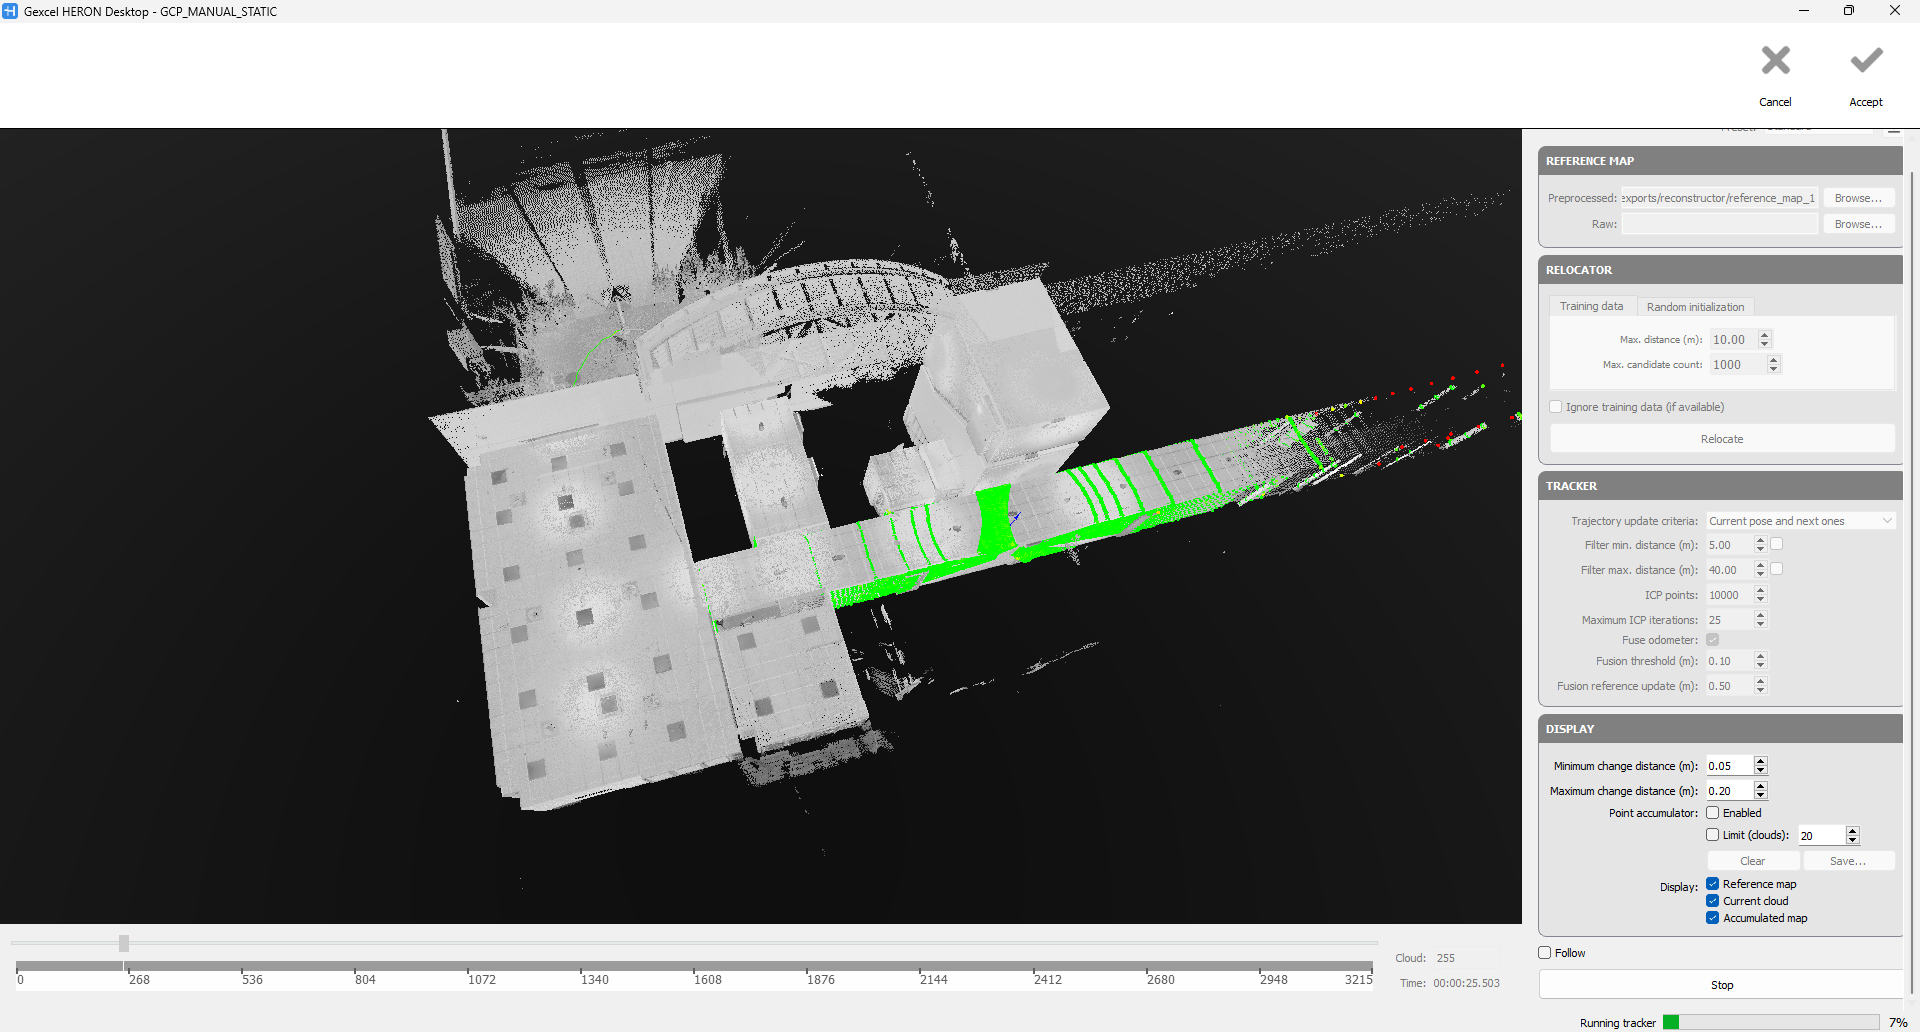Screen dimensions: 1920x1032
Task: Hide the Reference map display
Action: point(1713,884)
